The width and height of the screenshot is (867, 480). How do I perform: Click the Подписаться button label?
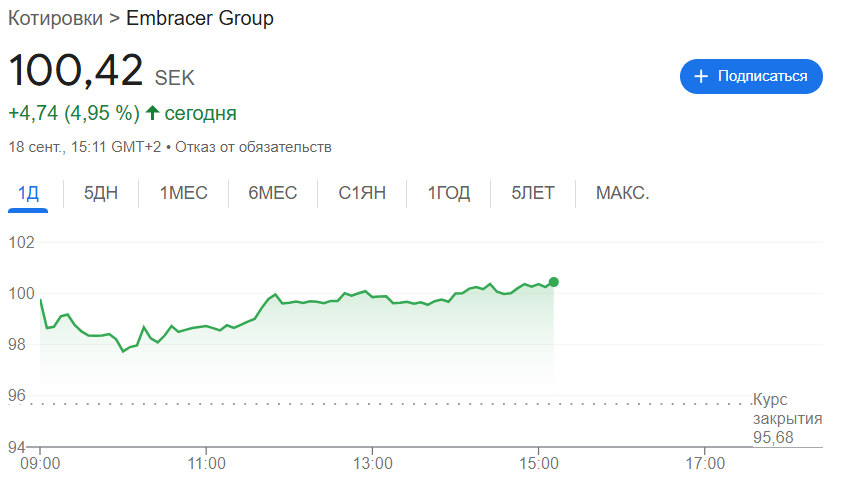click(762, 77)
